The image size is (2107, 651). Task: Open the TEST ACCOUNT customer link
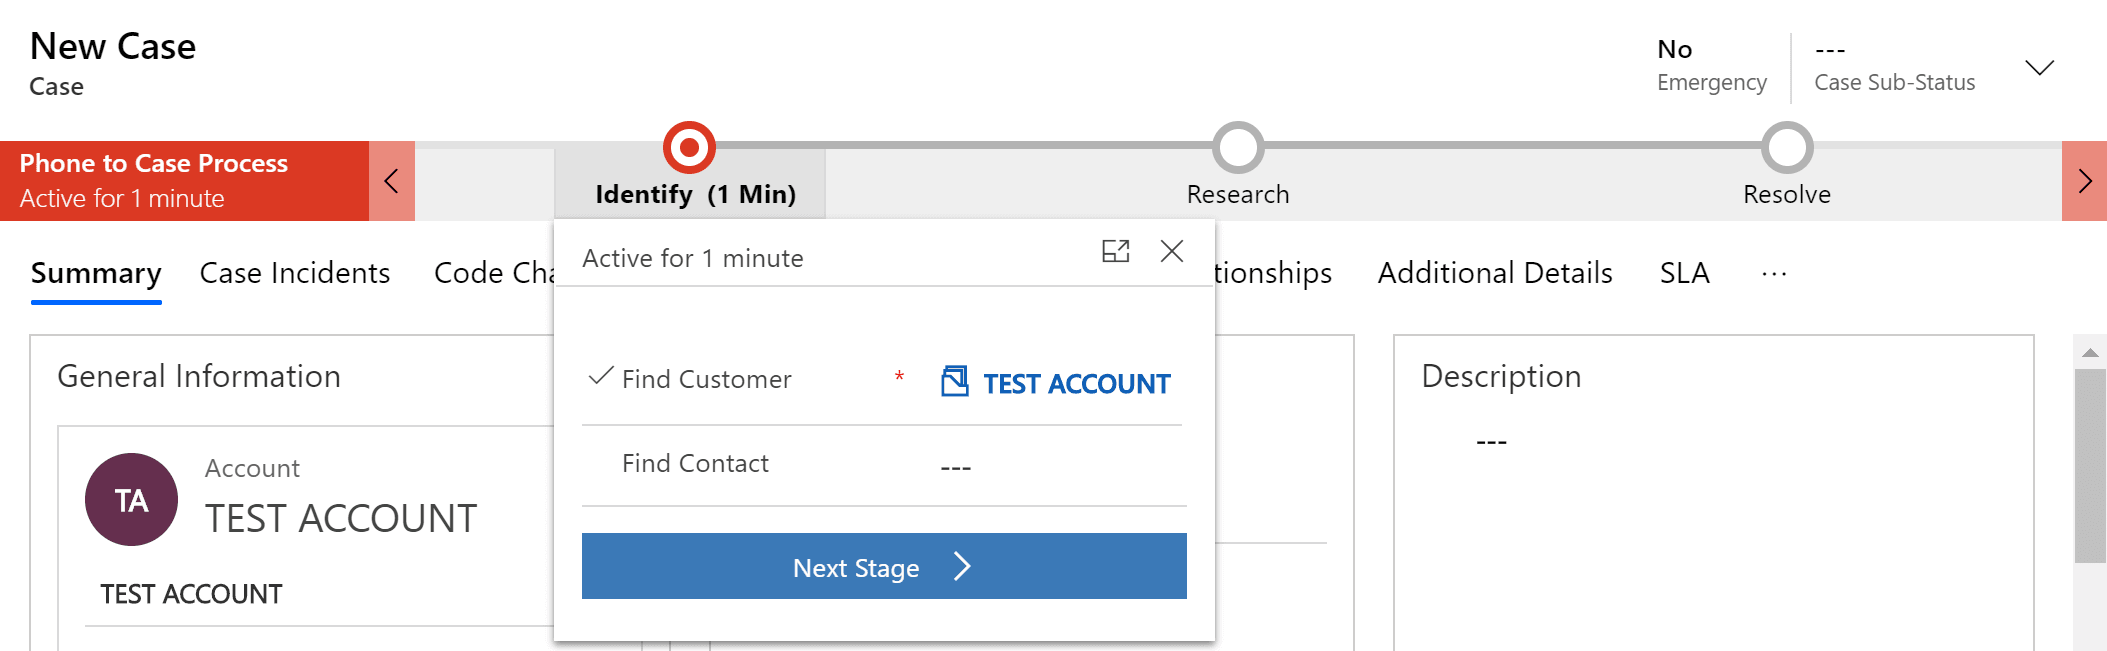click(1076, 384)
